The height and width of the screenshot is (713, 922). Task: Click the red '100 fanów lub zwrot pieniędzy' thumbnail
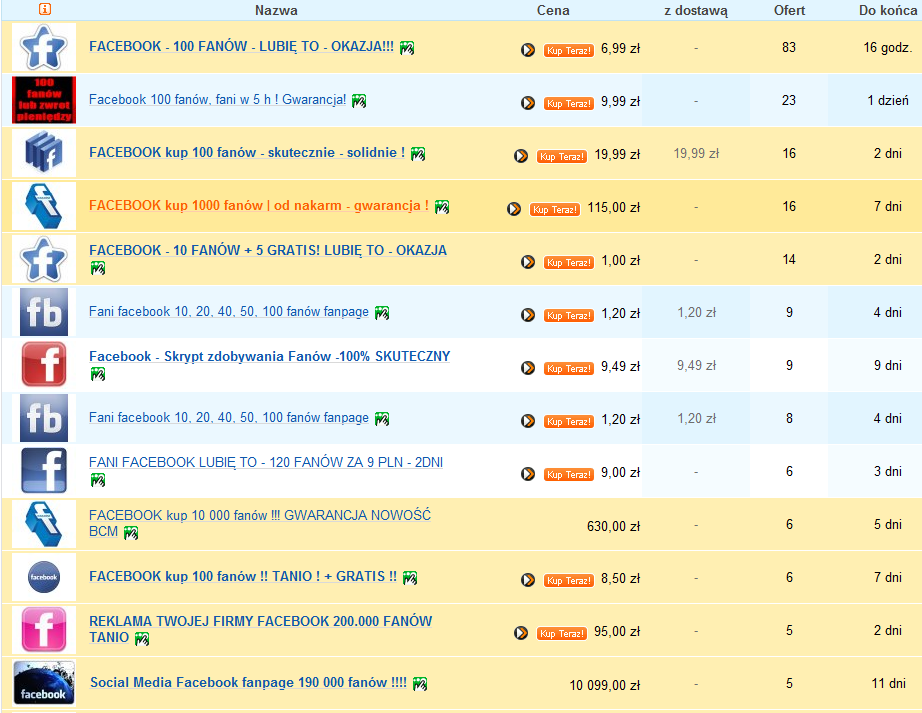point(44,100)
